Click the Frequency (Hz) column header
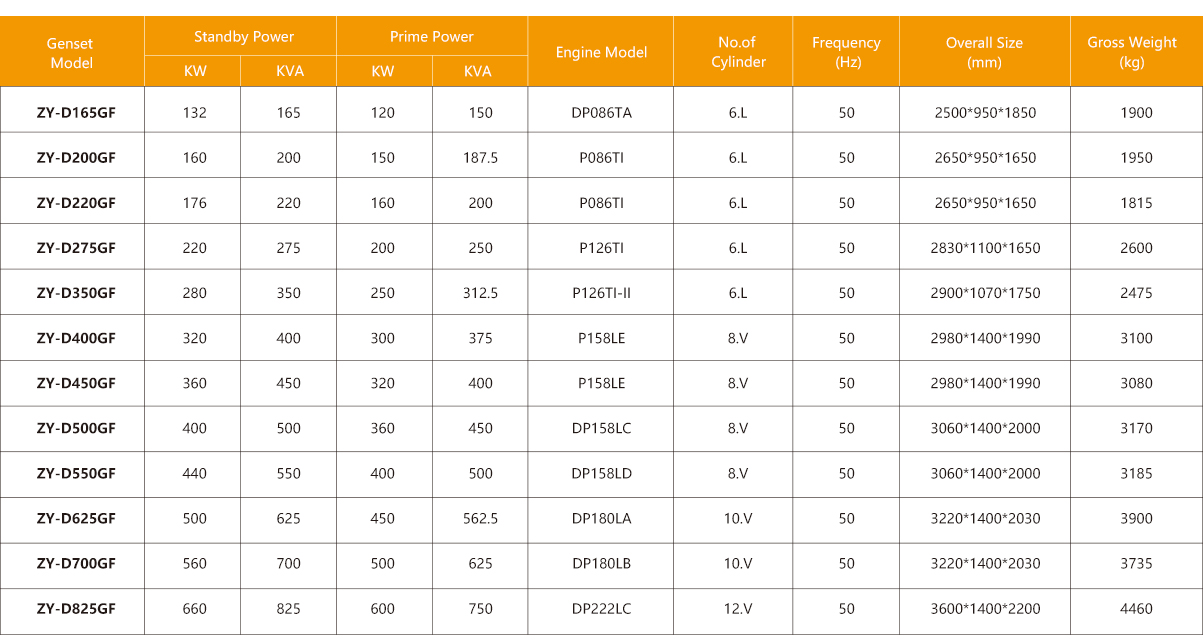 coord(846,52)
